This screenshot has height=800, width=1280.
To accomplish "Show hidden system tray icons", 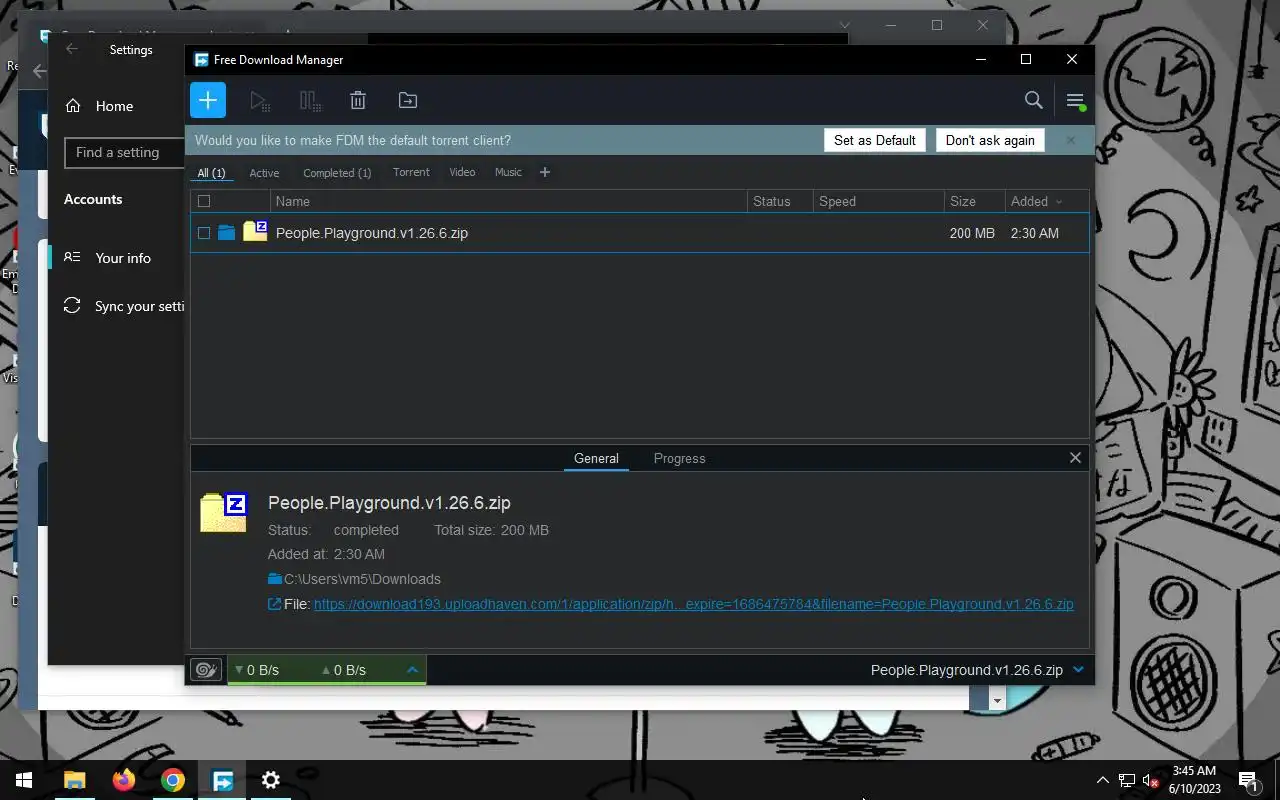I will (1103, 780).
